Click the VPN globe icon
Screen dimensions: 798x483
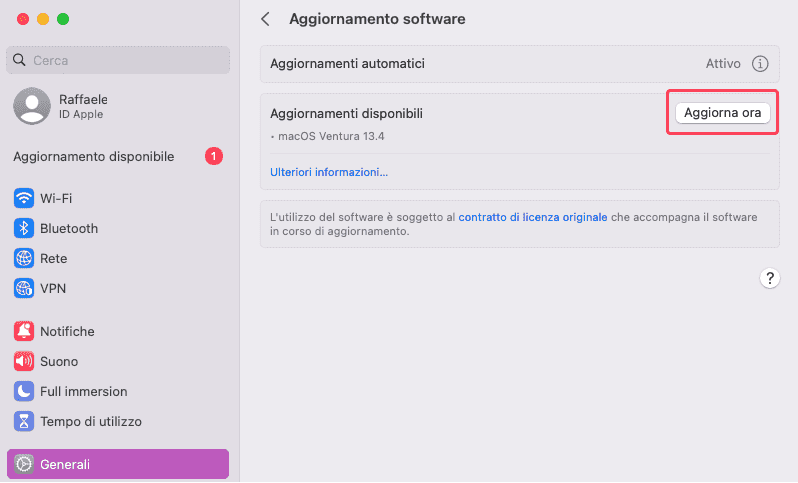[x=24, y=288]
